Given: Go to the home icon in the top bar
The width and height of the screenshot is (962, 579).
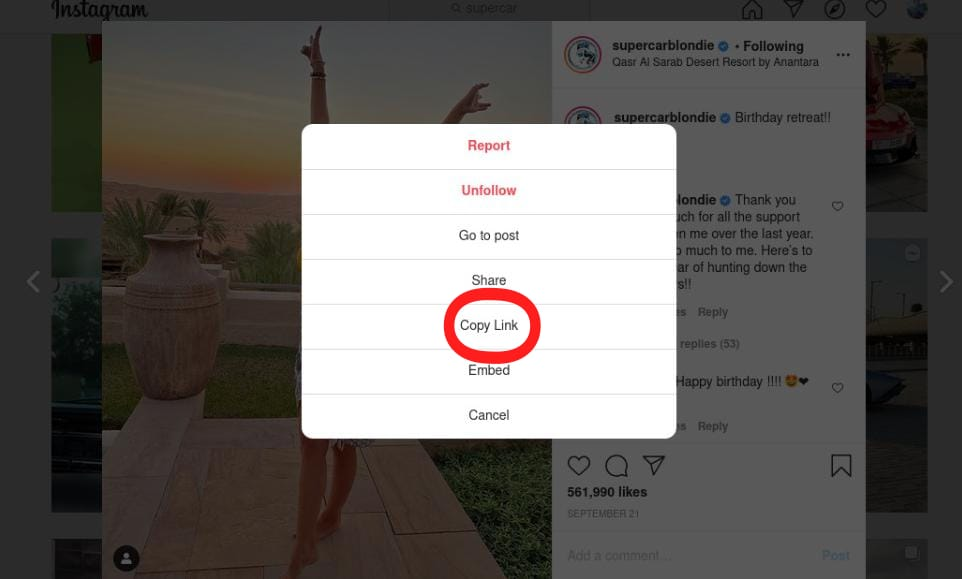Looking at the screenshot, I should click(752, 9).
